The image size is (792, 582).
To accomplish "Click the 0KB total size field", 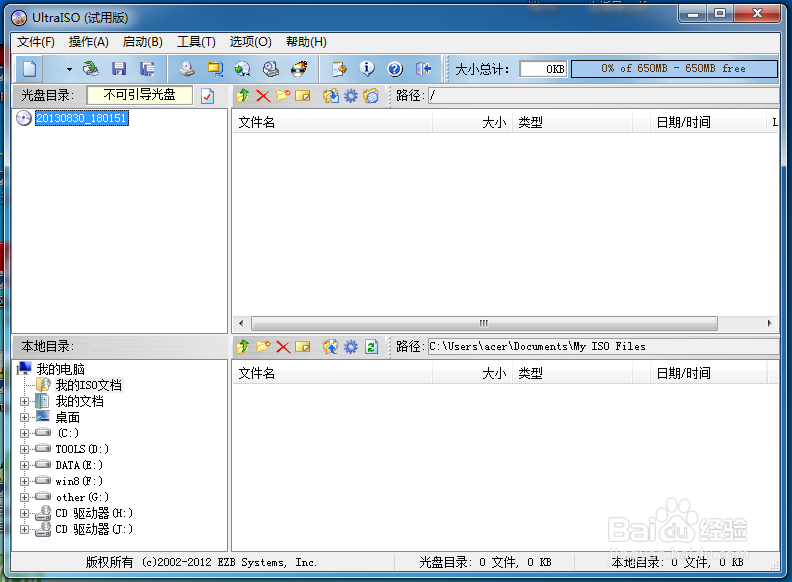I will click(543, 69).
